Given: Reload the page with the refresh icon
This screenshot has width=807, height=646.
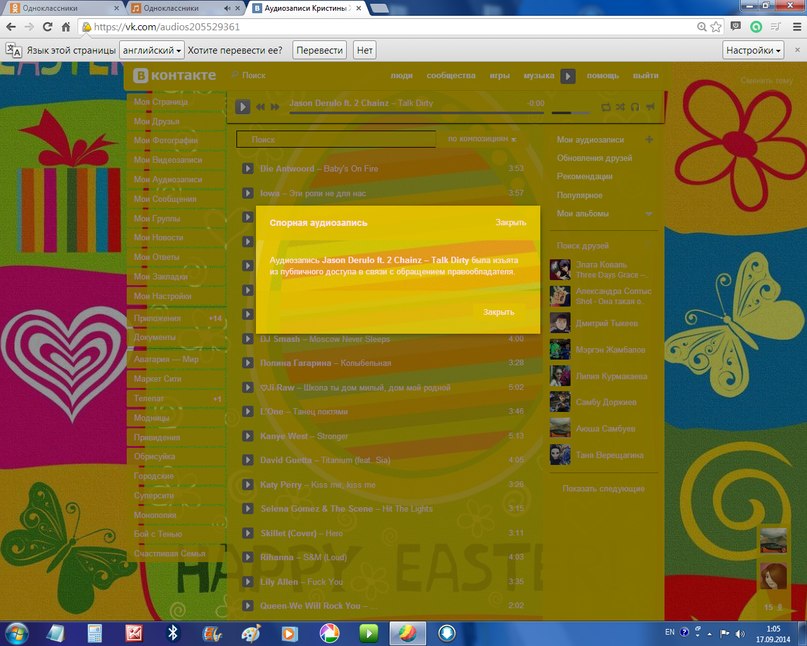Looking at the screenshot, I should (47, 27).
